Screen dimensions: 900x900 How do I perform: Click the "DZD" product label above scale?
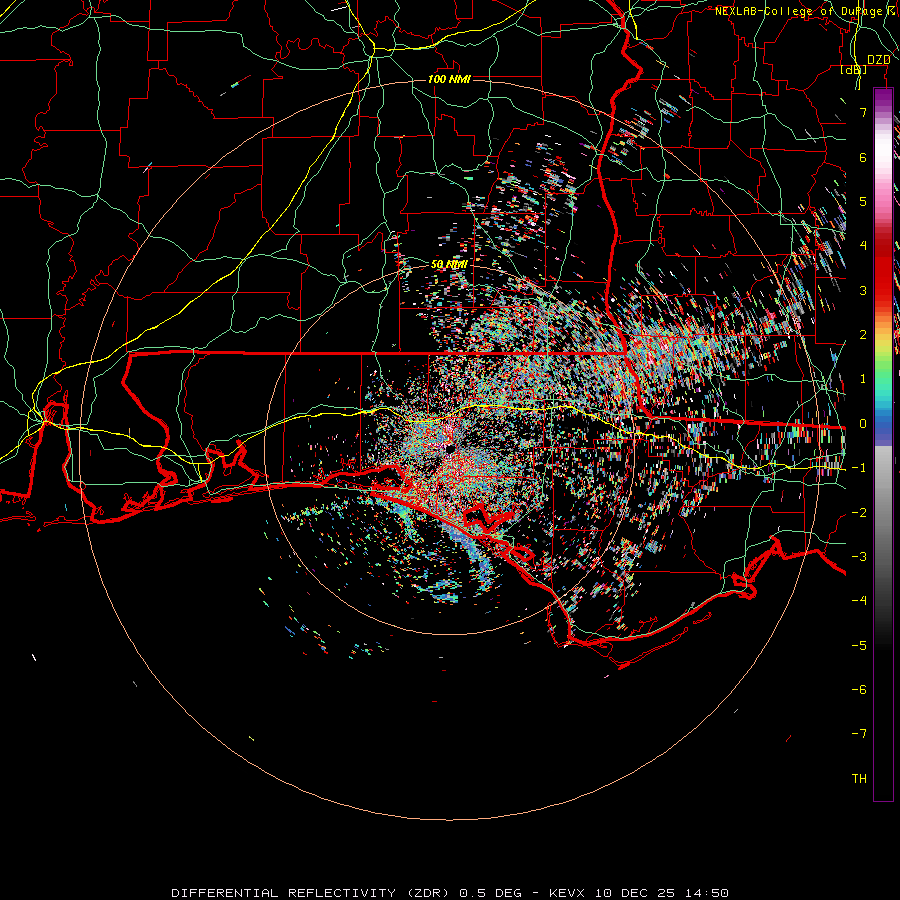tap(878, 60)
